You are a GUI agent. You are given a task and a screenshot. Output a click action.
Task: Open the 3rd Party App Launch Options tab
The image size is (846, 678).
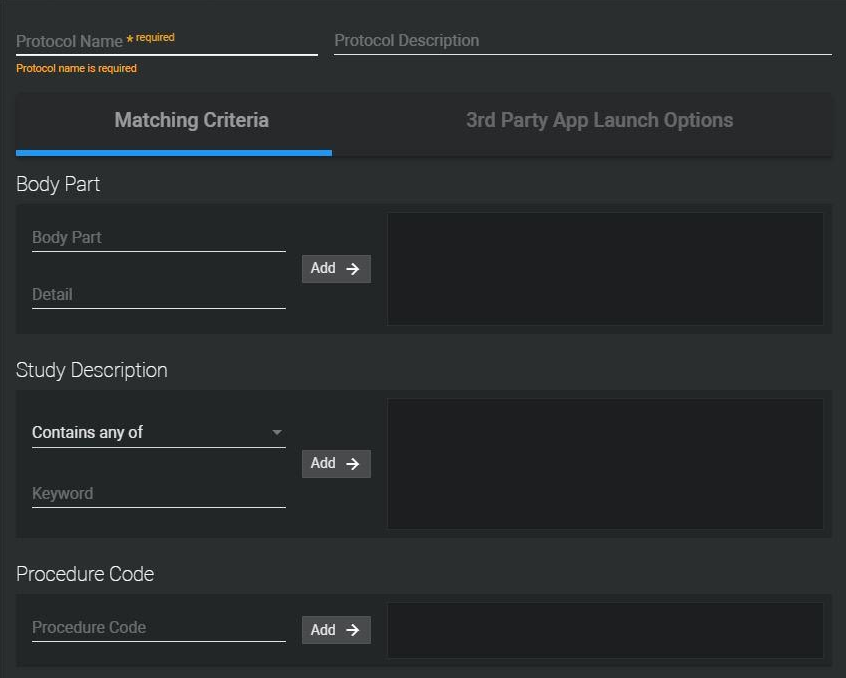(599, 121)
